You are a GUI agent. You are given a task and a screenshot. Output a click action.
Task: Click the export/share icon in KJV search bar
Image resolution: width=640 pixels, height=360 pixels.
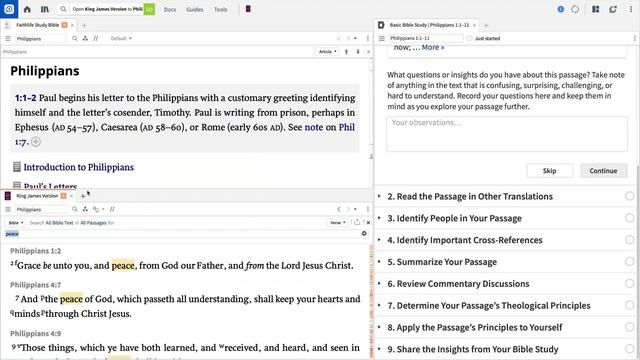point(357,222)
